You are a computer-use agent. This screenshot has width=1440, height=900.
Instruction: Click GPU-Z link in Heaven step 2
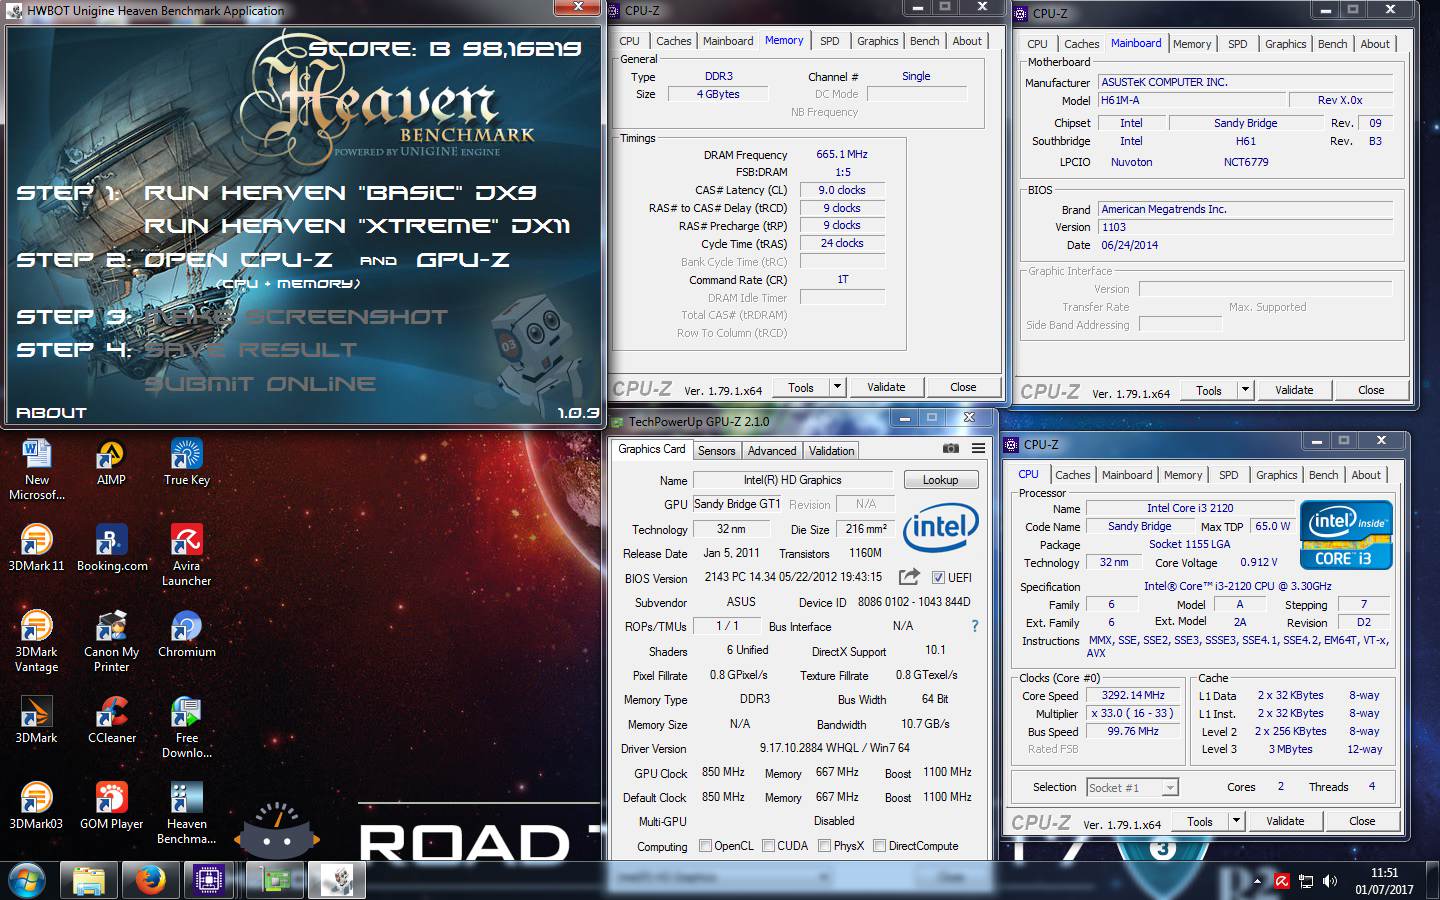pos(463,260)
